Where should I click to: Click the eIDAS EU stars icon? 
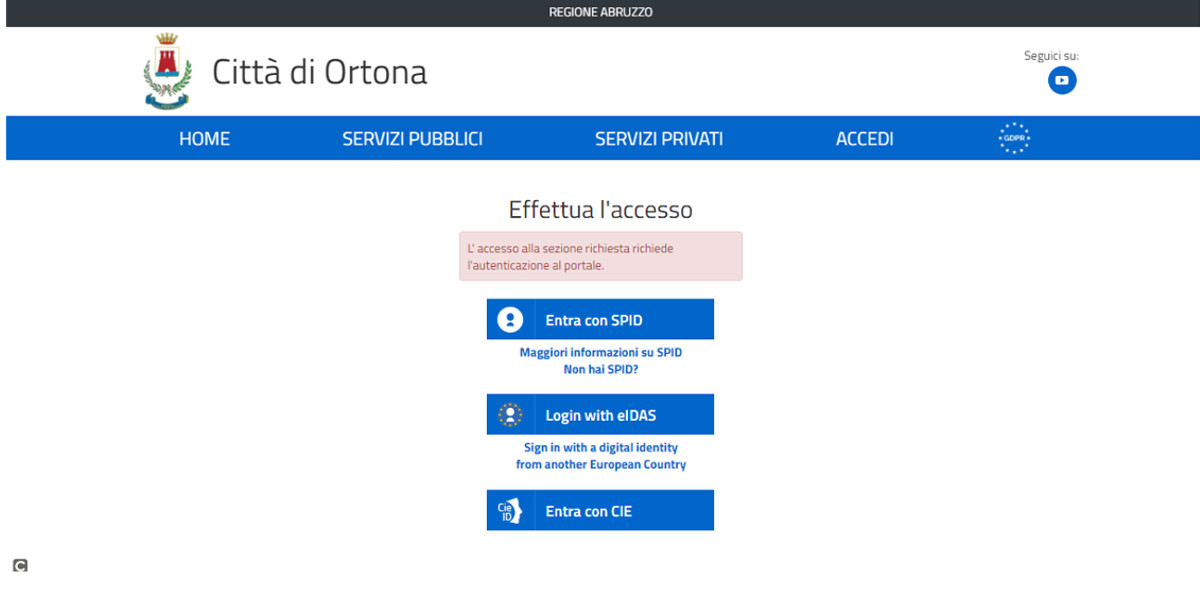coord(510,415)
